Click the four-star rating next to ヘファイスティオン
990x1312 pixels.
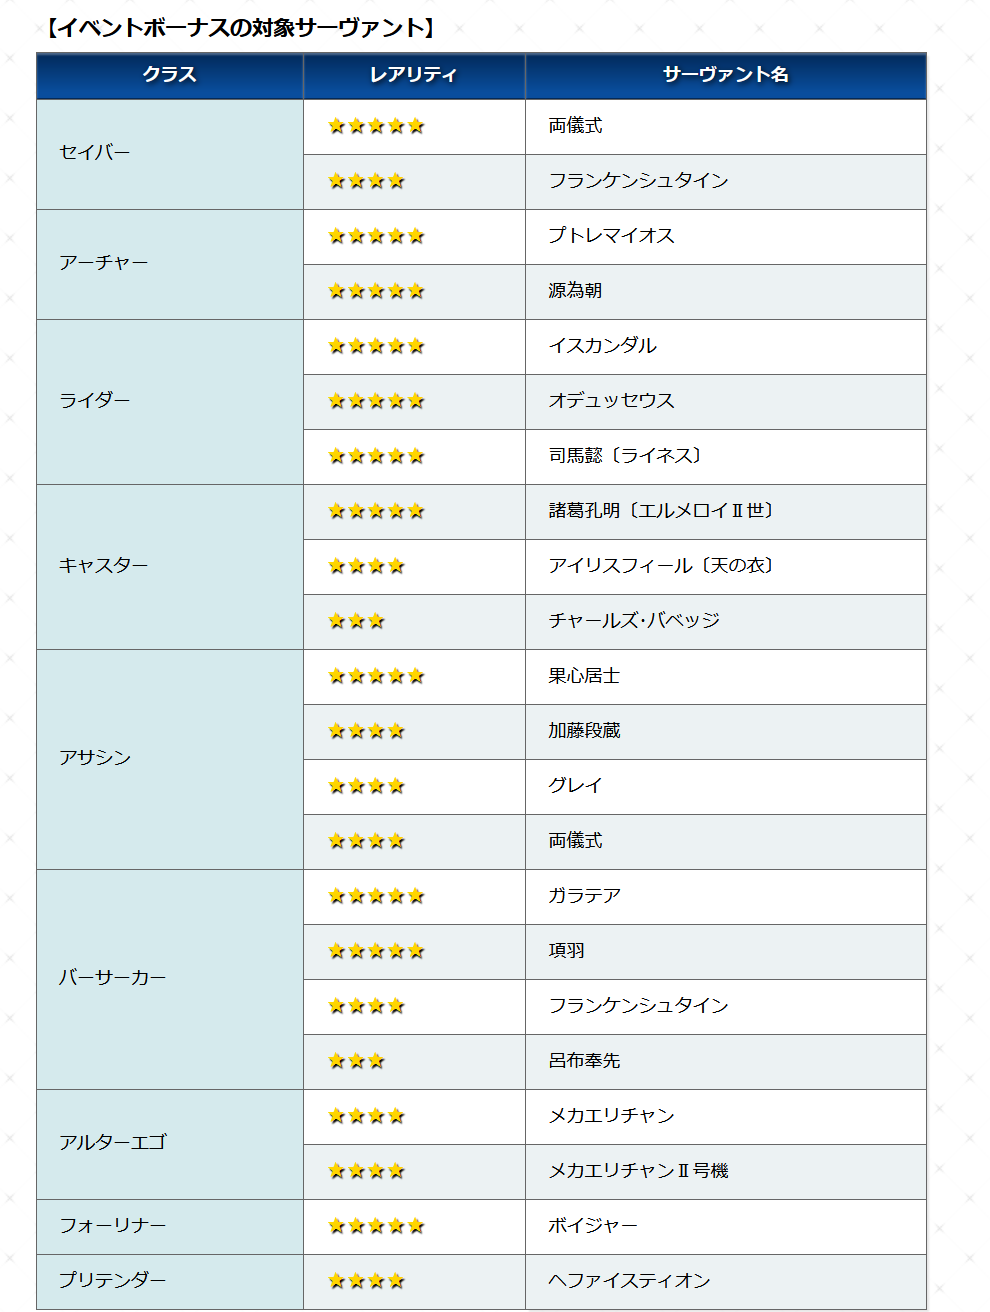[366, 1281]
